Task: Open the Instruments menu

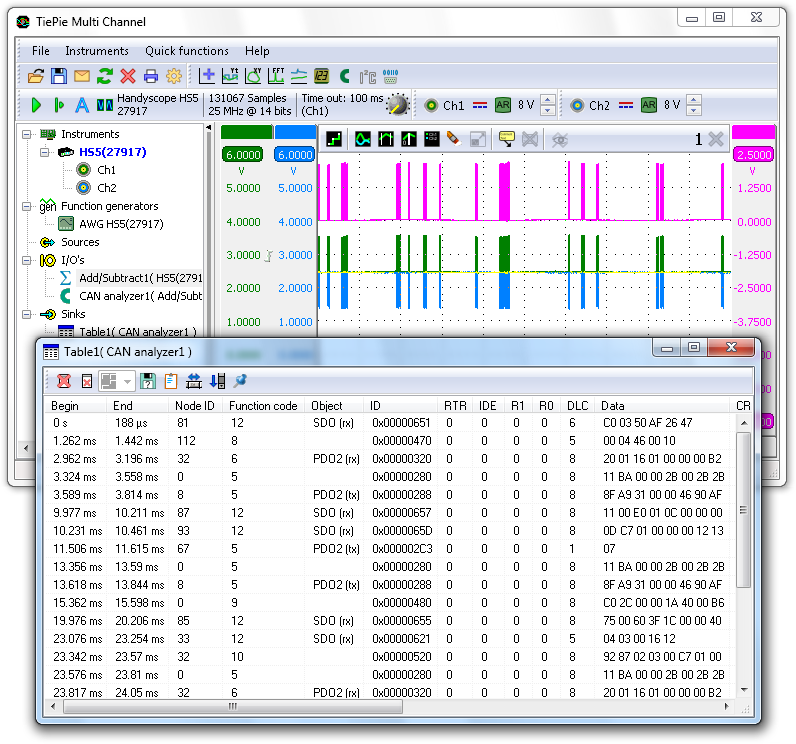Action: point(97,51)
